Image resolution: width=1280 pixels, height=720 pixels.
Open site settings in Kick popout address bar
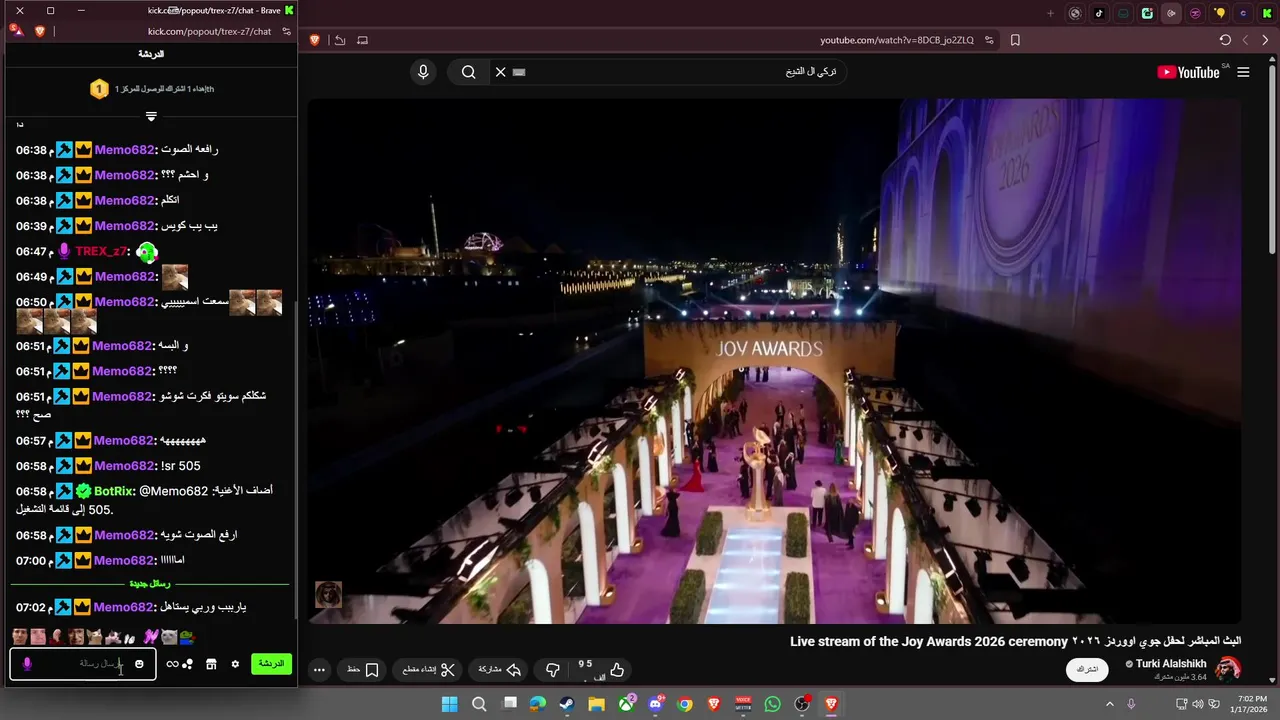pos(286,31)
